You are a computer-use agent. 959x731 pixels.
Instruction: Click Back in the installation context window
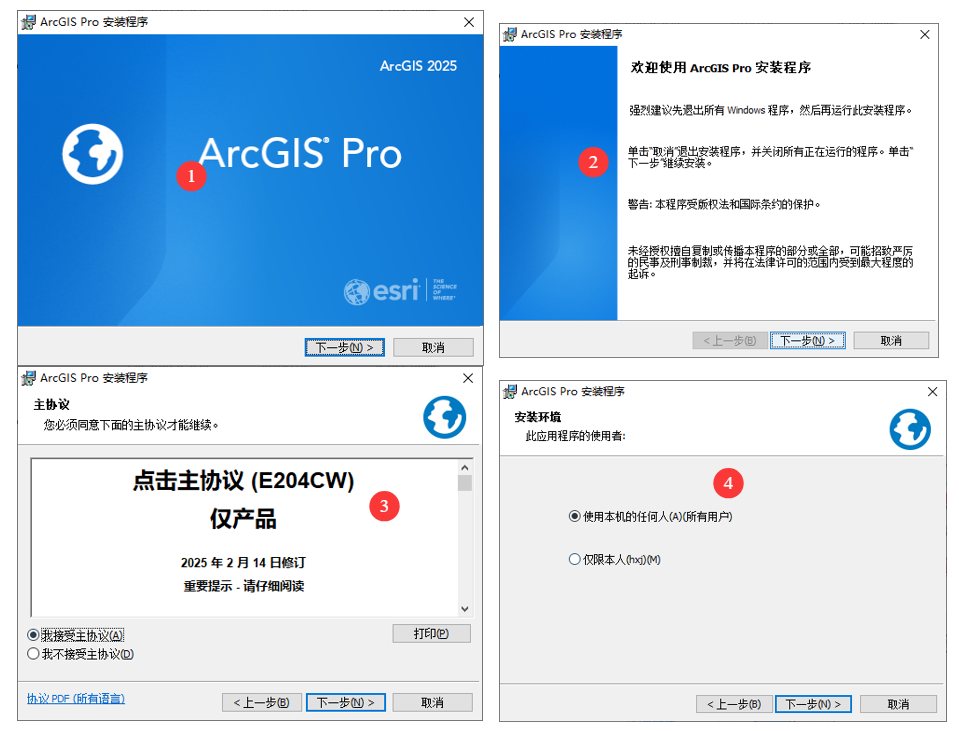(x=734, y=704)
